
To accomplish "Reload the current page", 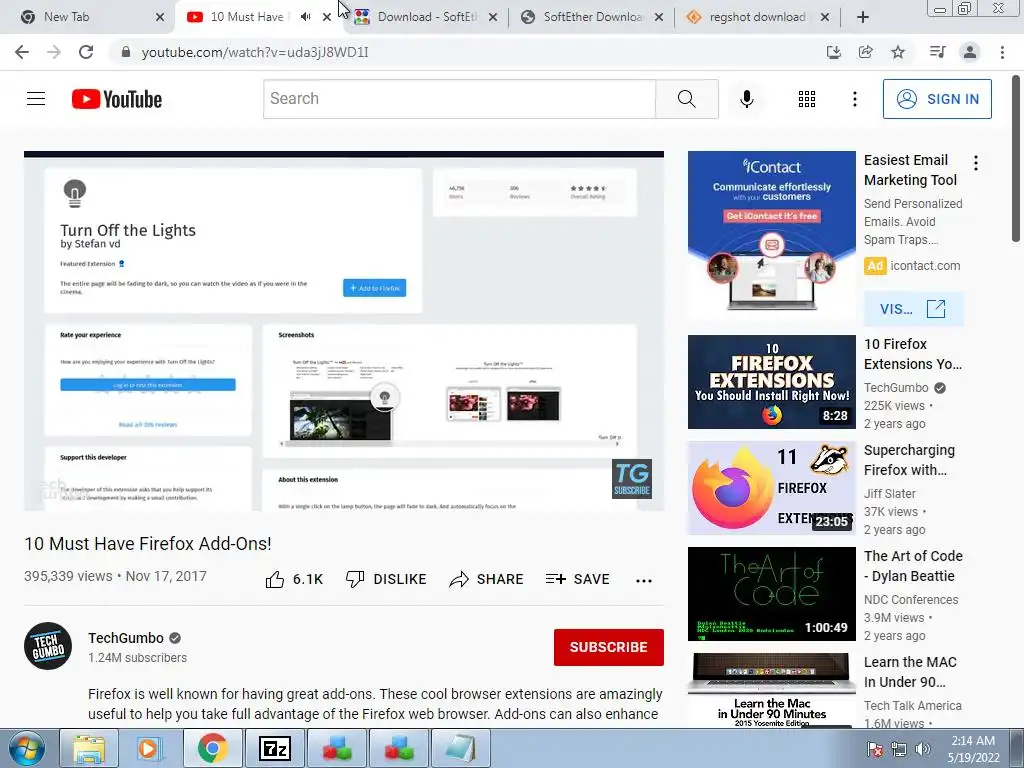I will [86, 52].
